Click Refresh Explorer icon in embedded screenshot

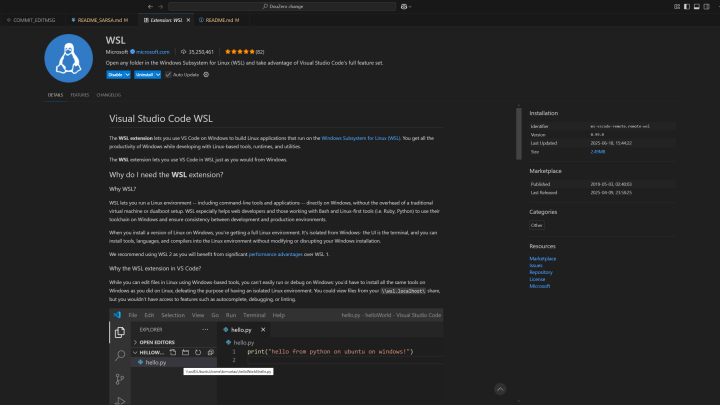(198, 353)
